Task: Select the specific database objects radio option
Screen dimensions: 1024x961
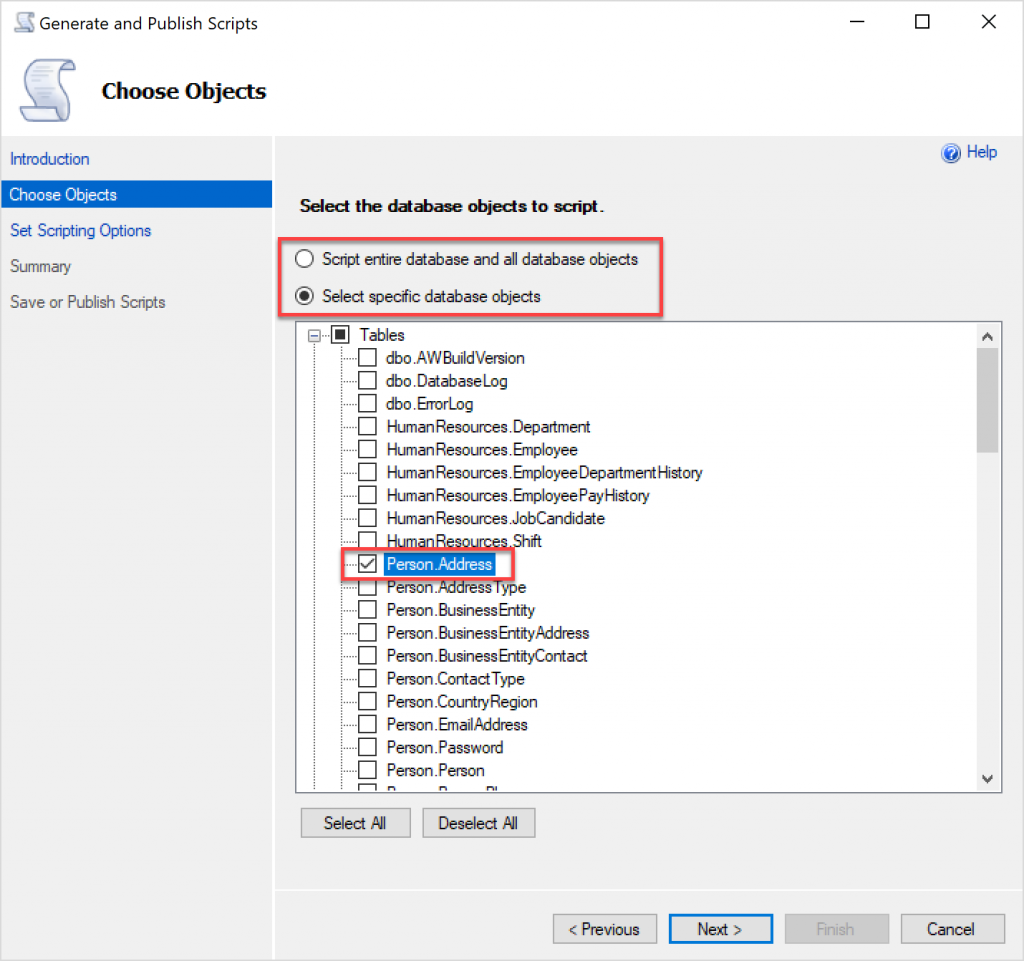Action: 304,296
